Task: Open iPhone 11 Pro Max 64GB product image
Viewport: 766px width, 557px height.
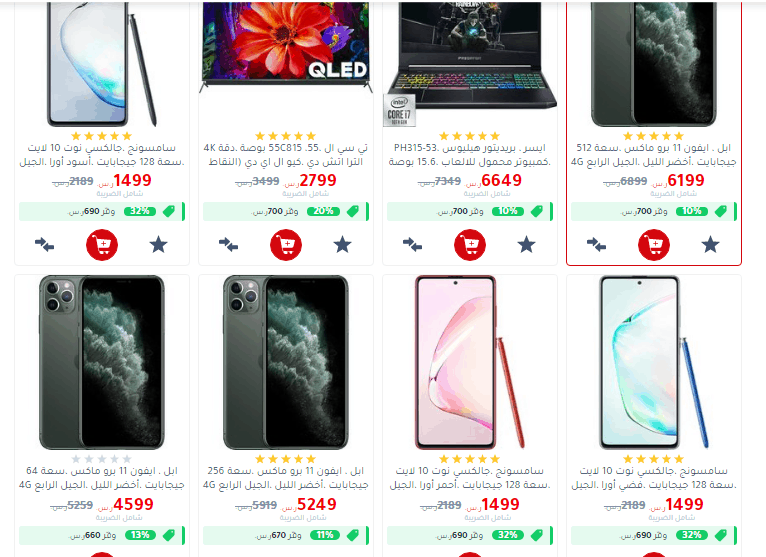Action: (102, 362)
